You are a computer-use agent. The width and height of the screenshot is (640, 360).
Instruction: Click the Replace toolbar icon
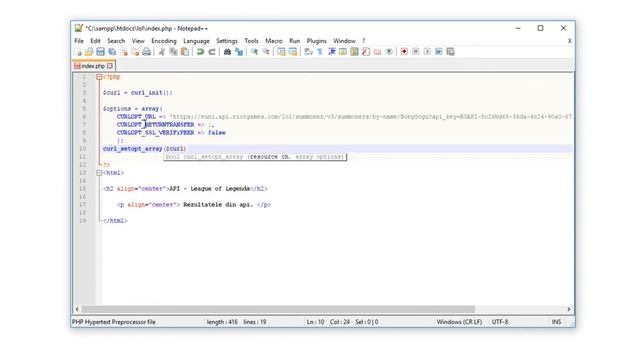[239, 52]
